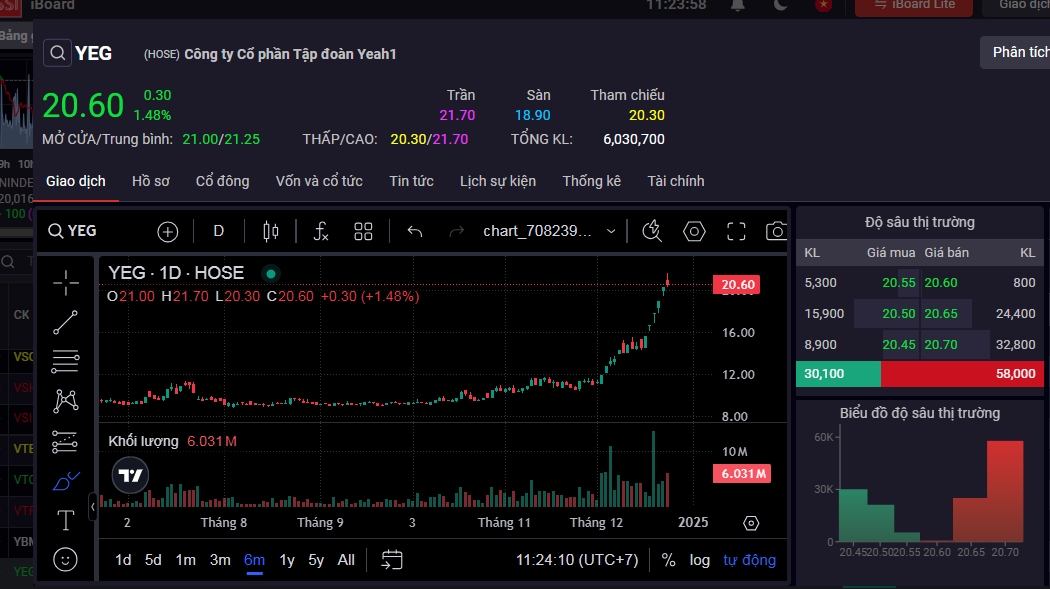
Task: Open the candlestick chart style menu
Action: (271, 232)
